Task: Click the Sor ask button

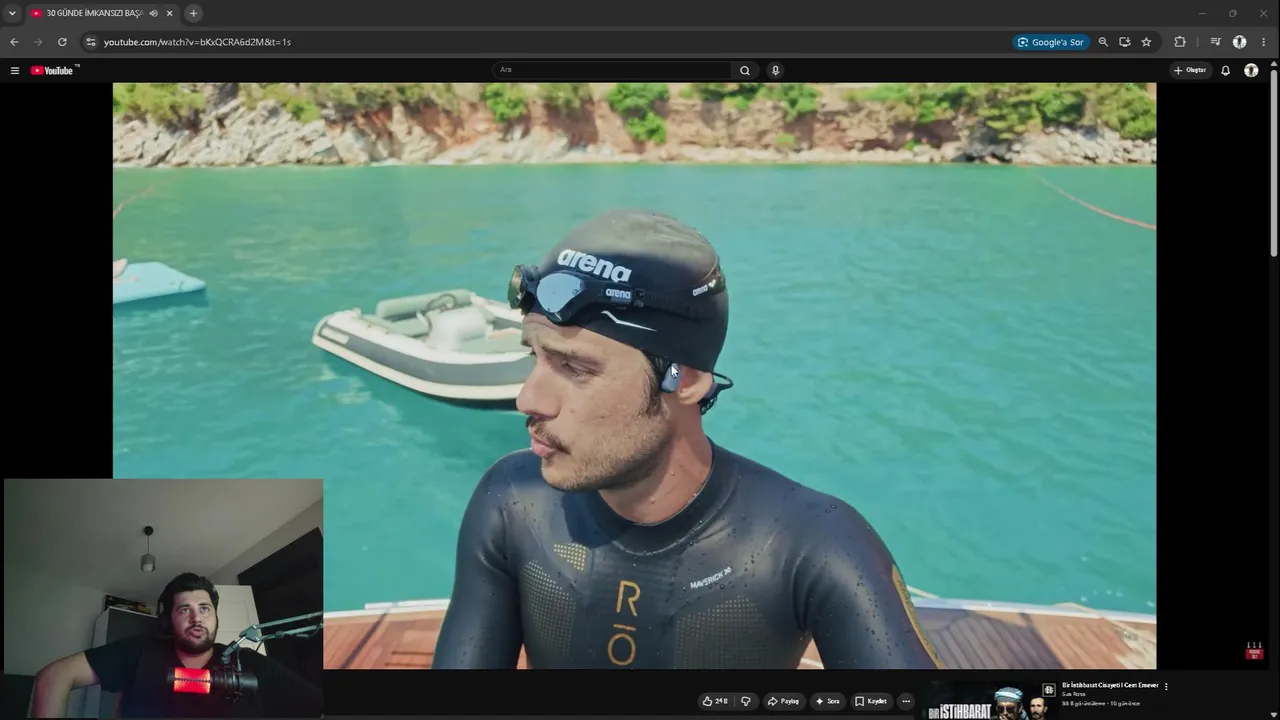Action: tap(828, 701)
